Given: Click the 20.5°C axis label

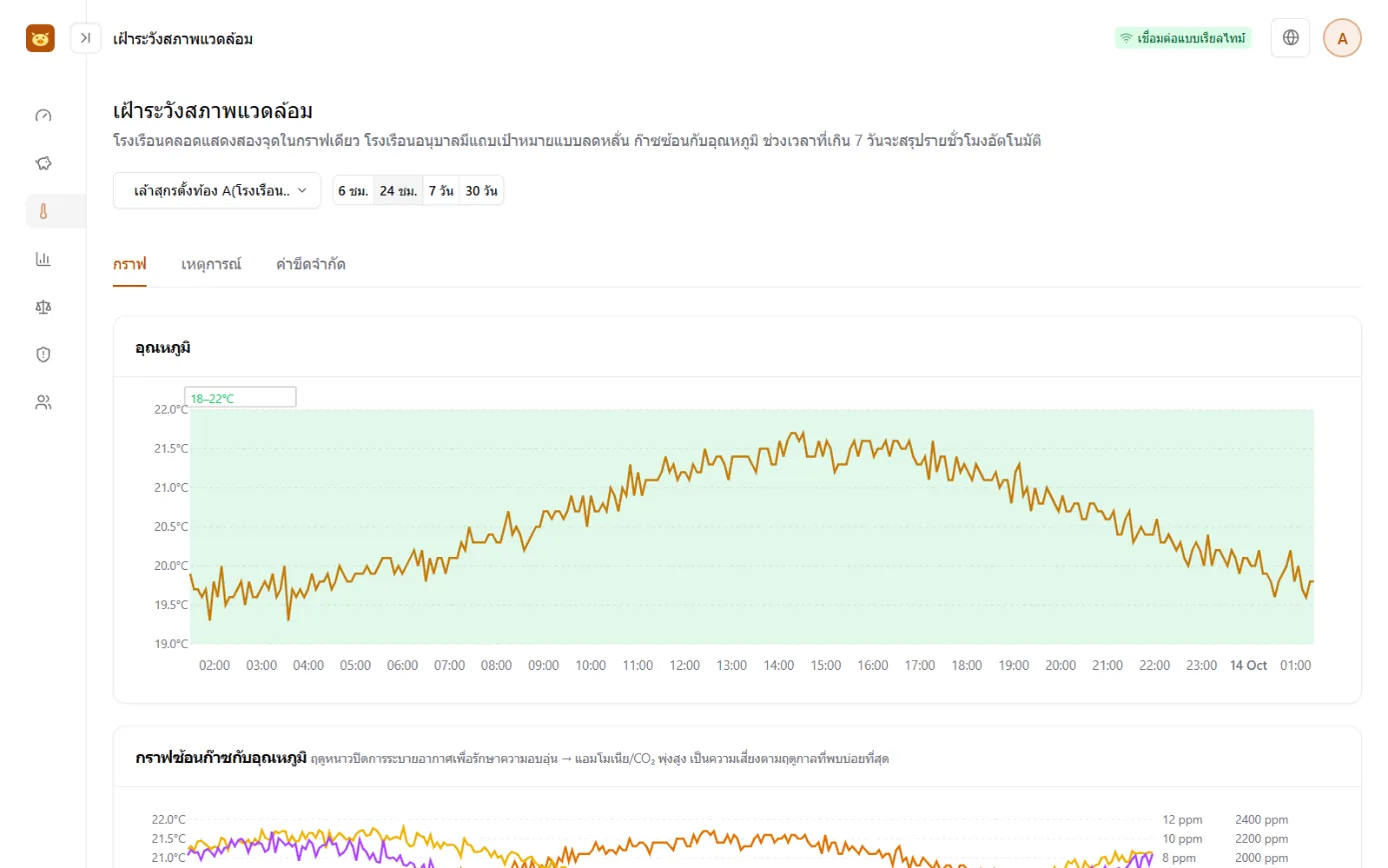Looking at the screenshot, I should pyautogui.click(x=169, y=527).
